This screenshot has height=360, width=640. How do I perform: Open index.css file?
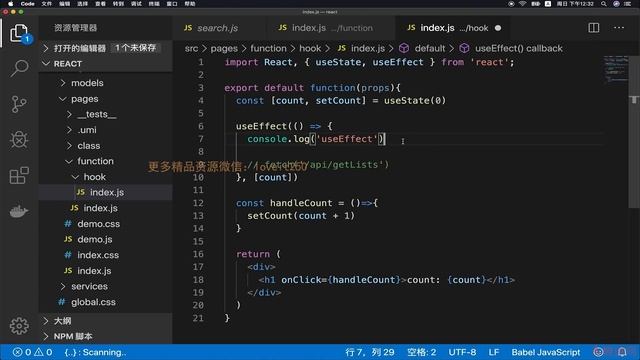pos(98,255)
